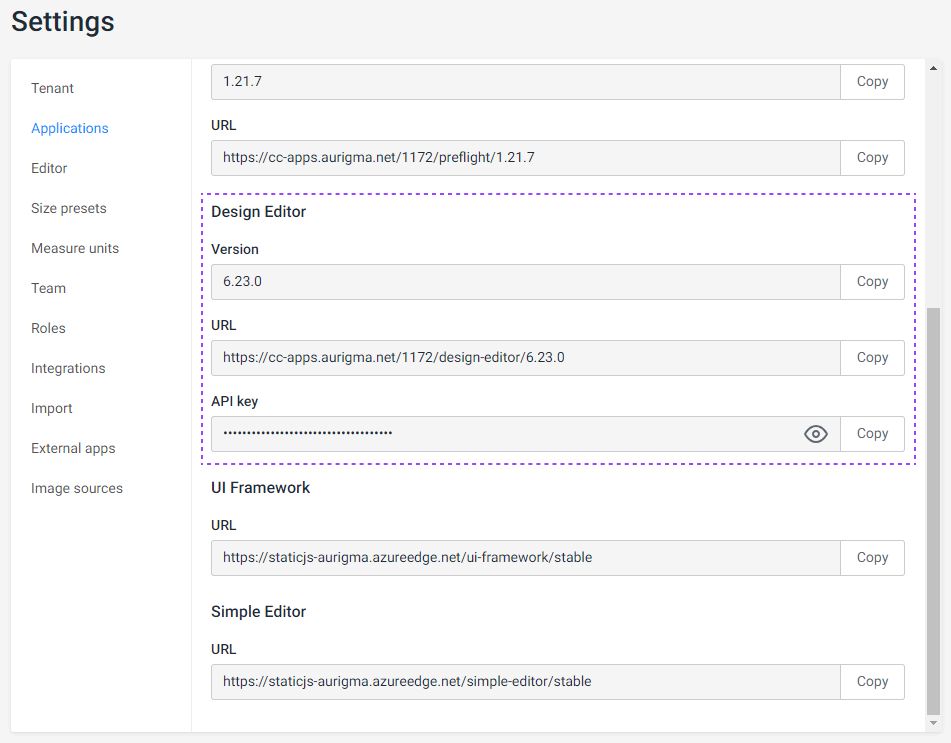Open the Tenant settings section
The image size is (951, 743).
(x=53, y=88)
